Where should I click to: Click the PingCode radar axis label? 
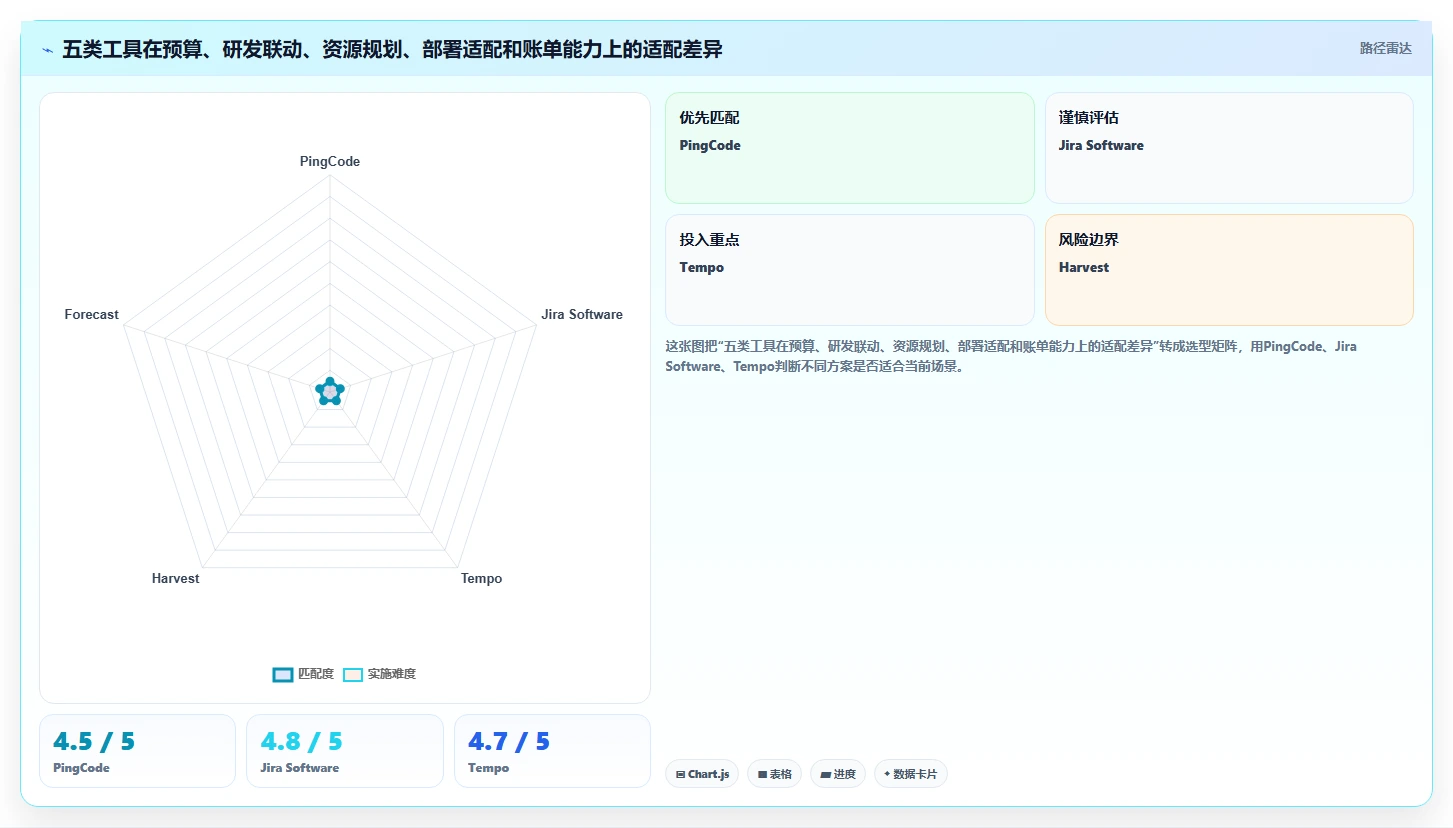330,161
